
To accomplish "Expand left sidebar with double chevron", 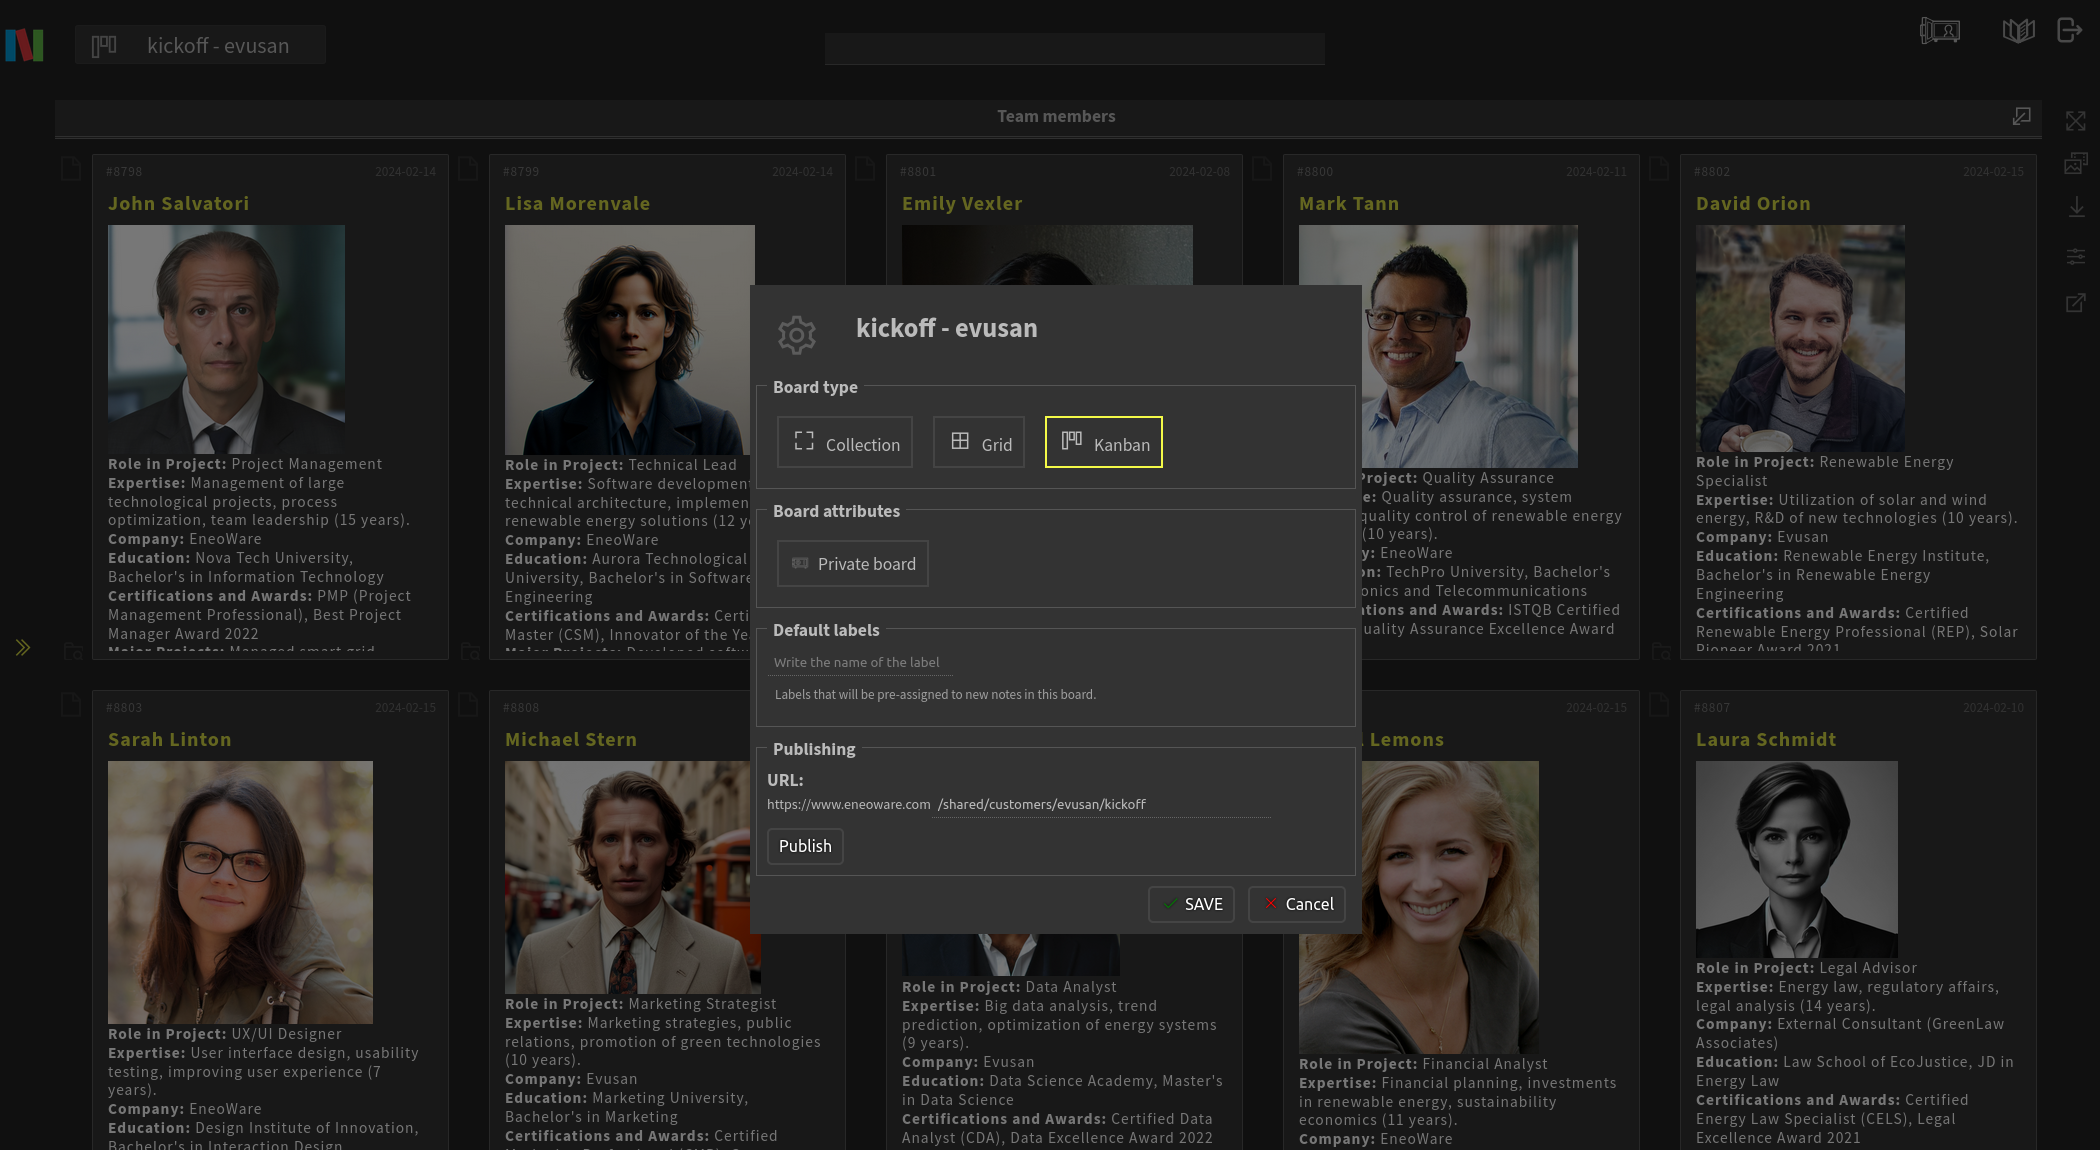I will pyautogui.click(x=23, y=648).
